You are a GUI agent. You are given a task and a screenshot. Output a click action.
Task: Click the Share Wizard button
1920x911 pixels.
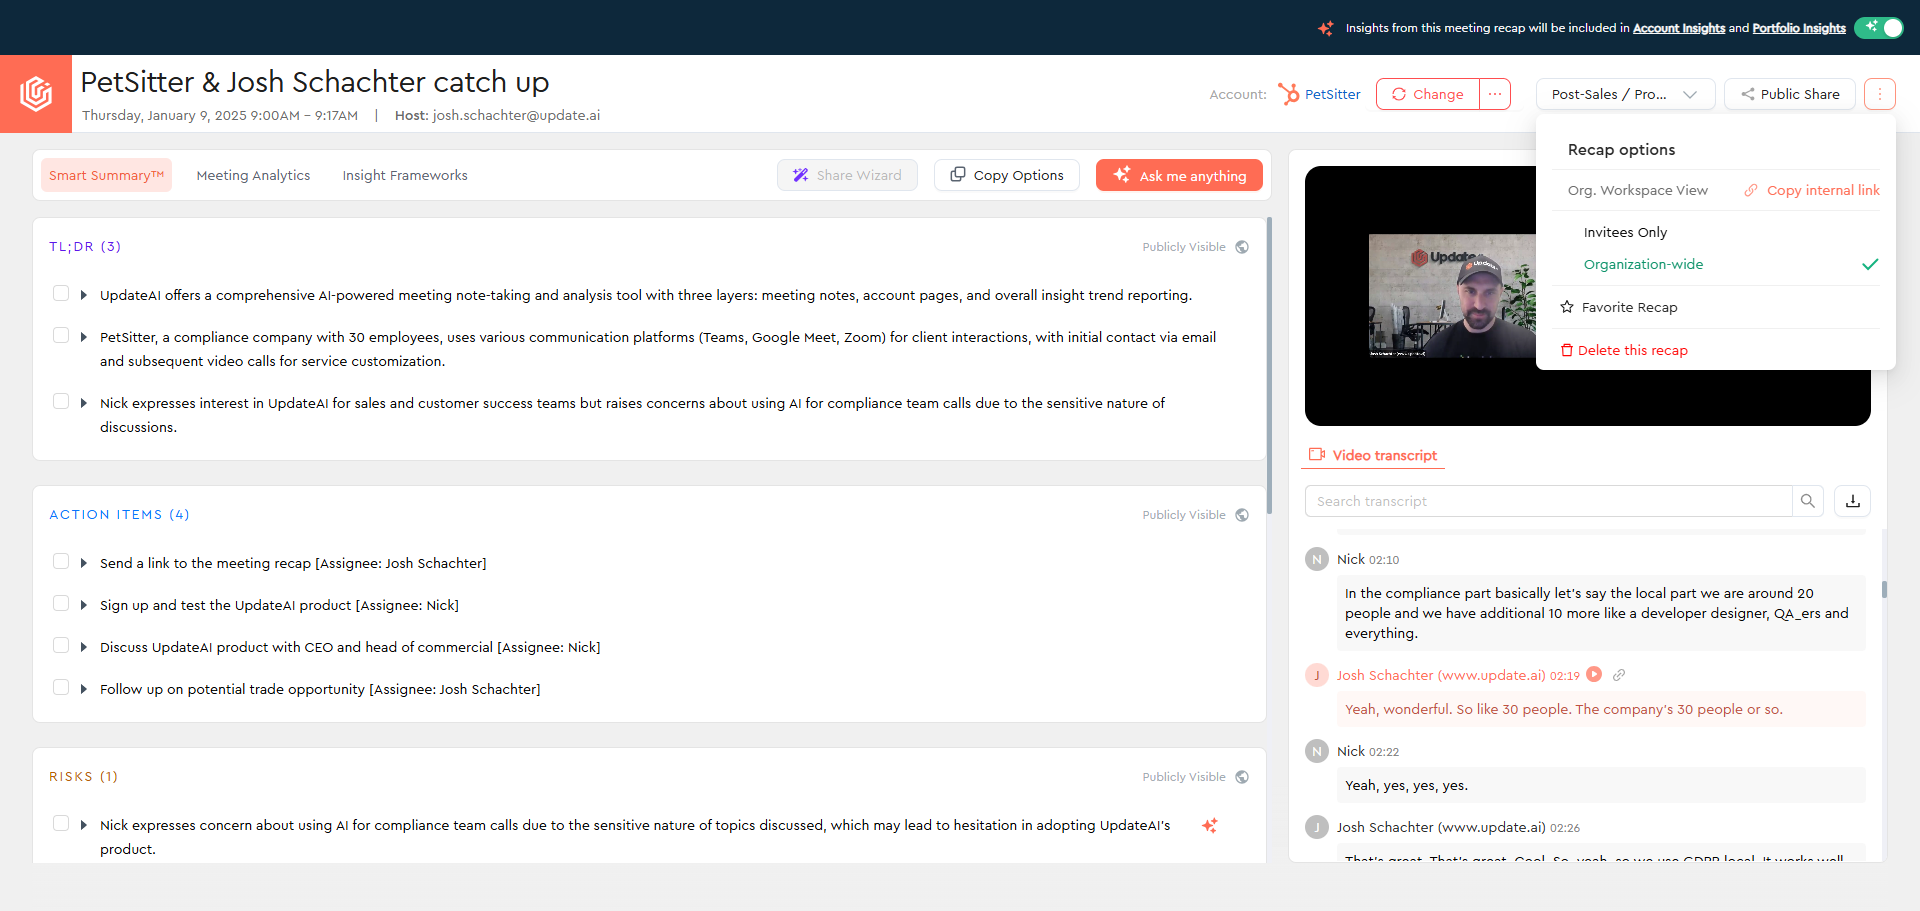(847, 175)
